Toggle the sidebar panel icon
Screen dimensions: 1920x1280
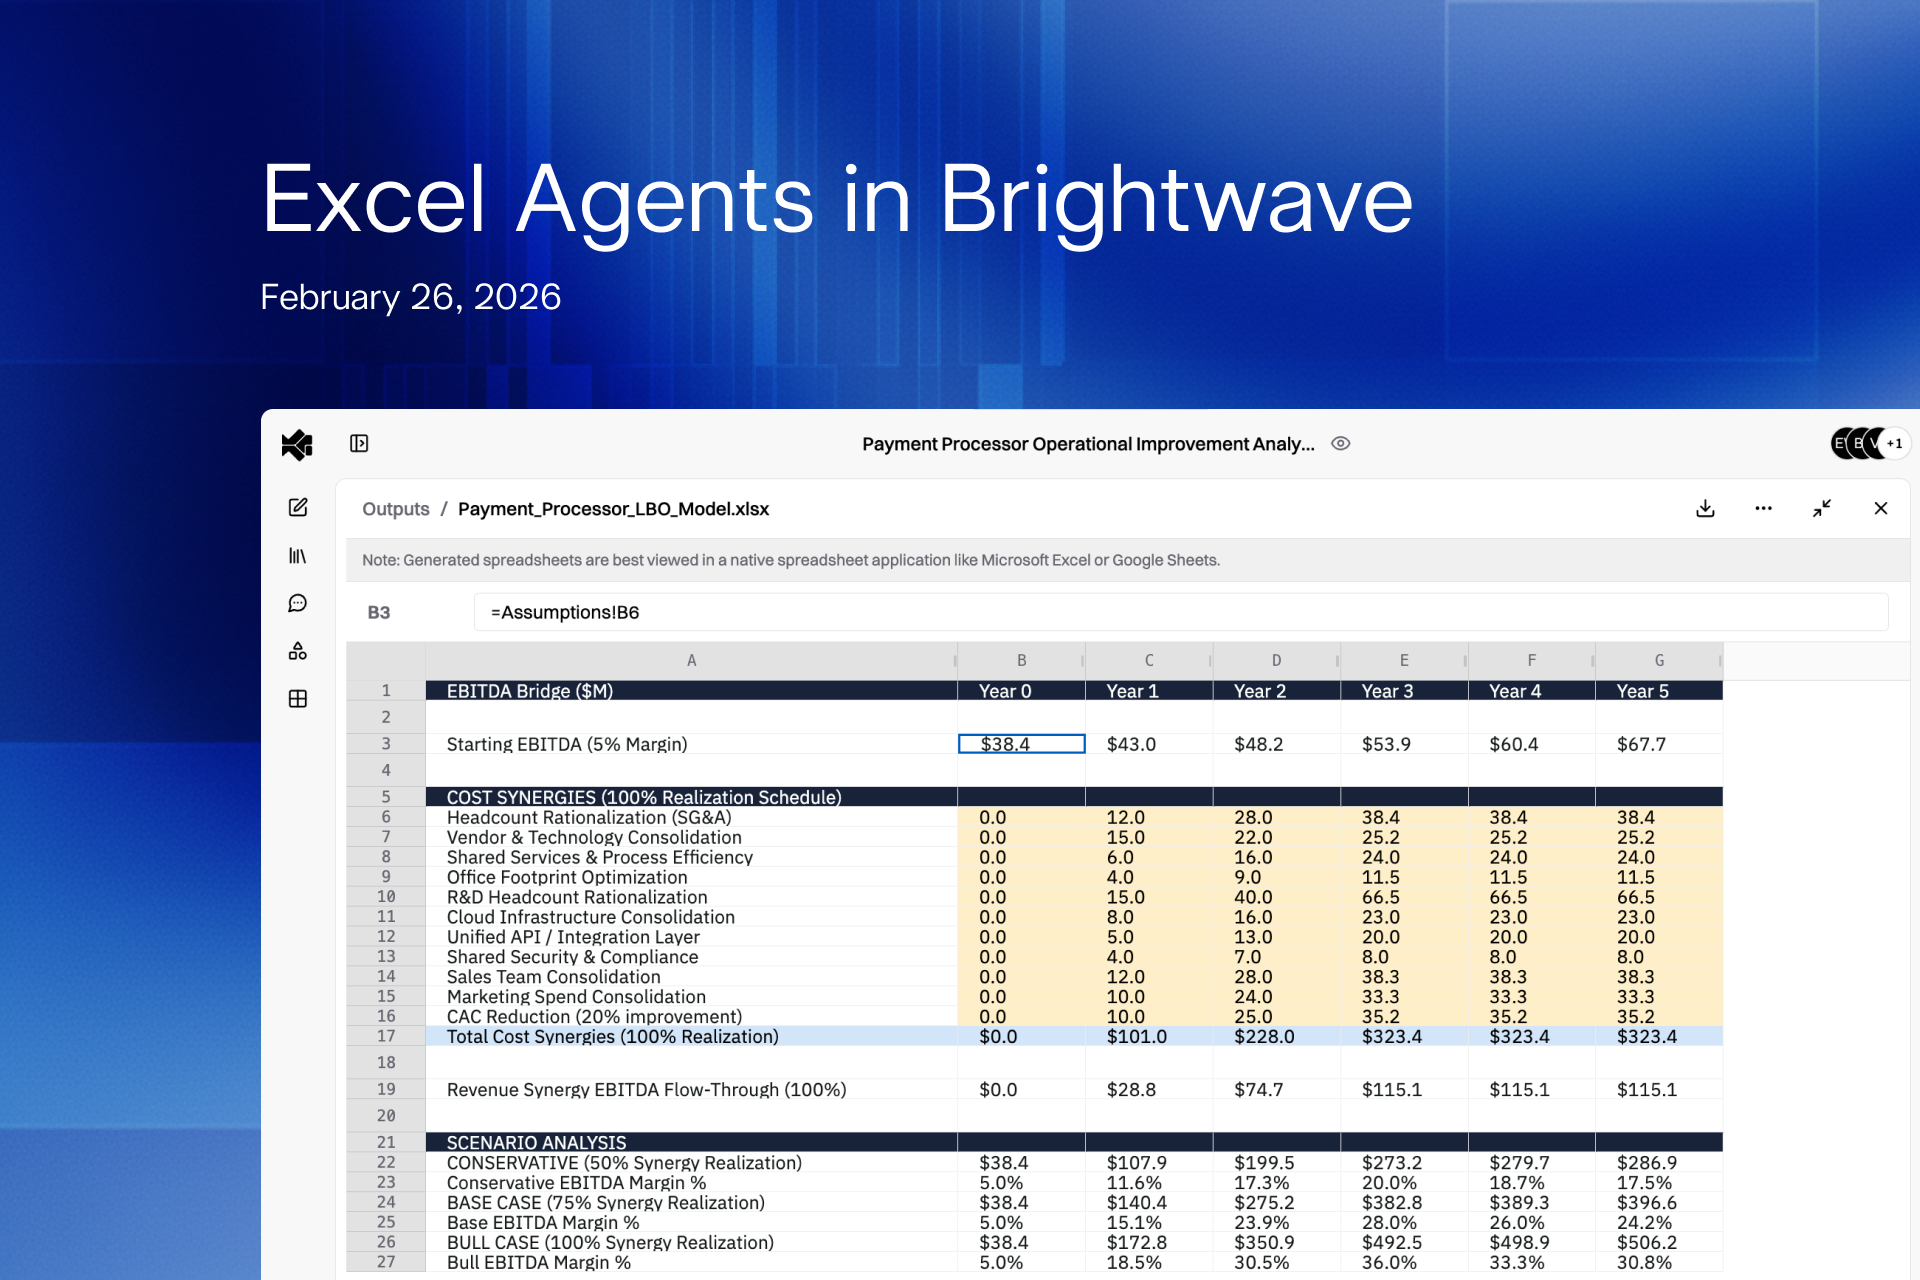pyautogui.click(x=359, y=443)
